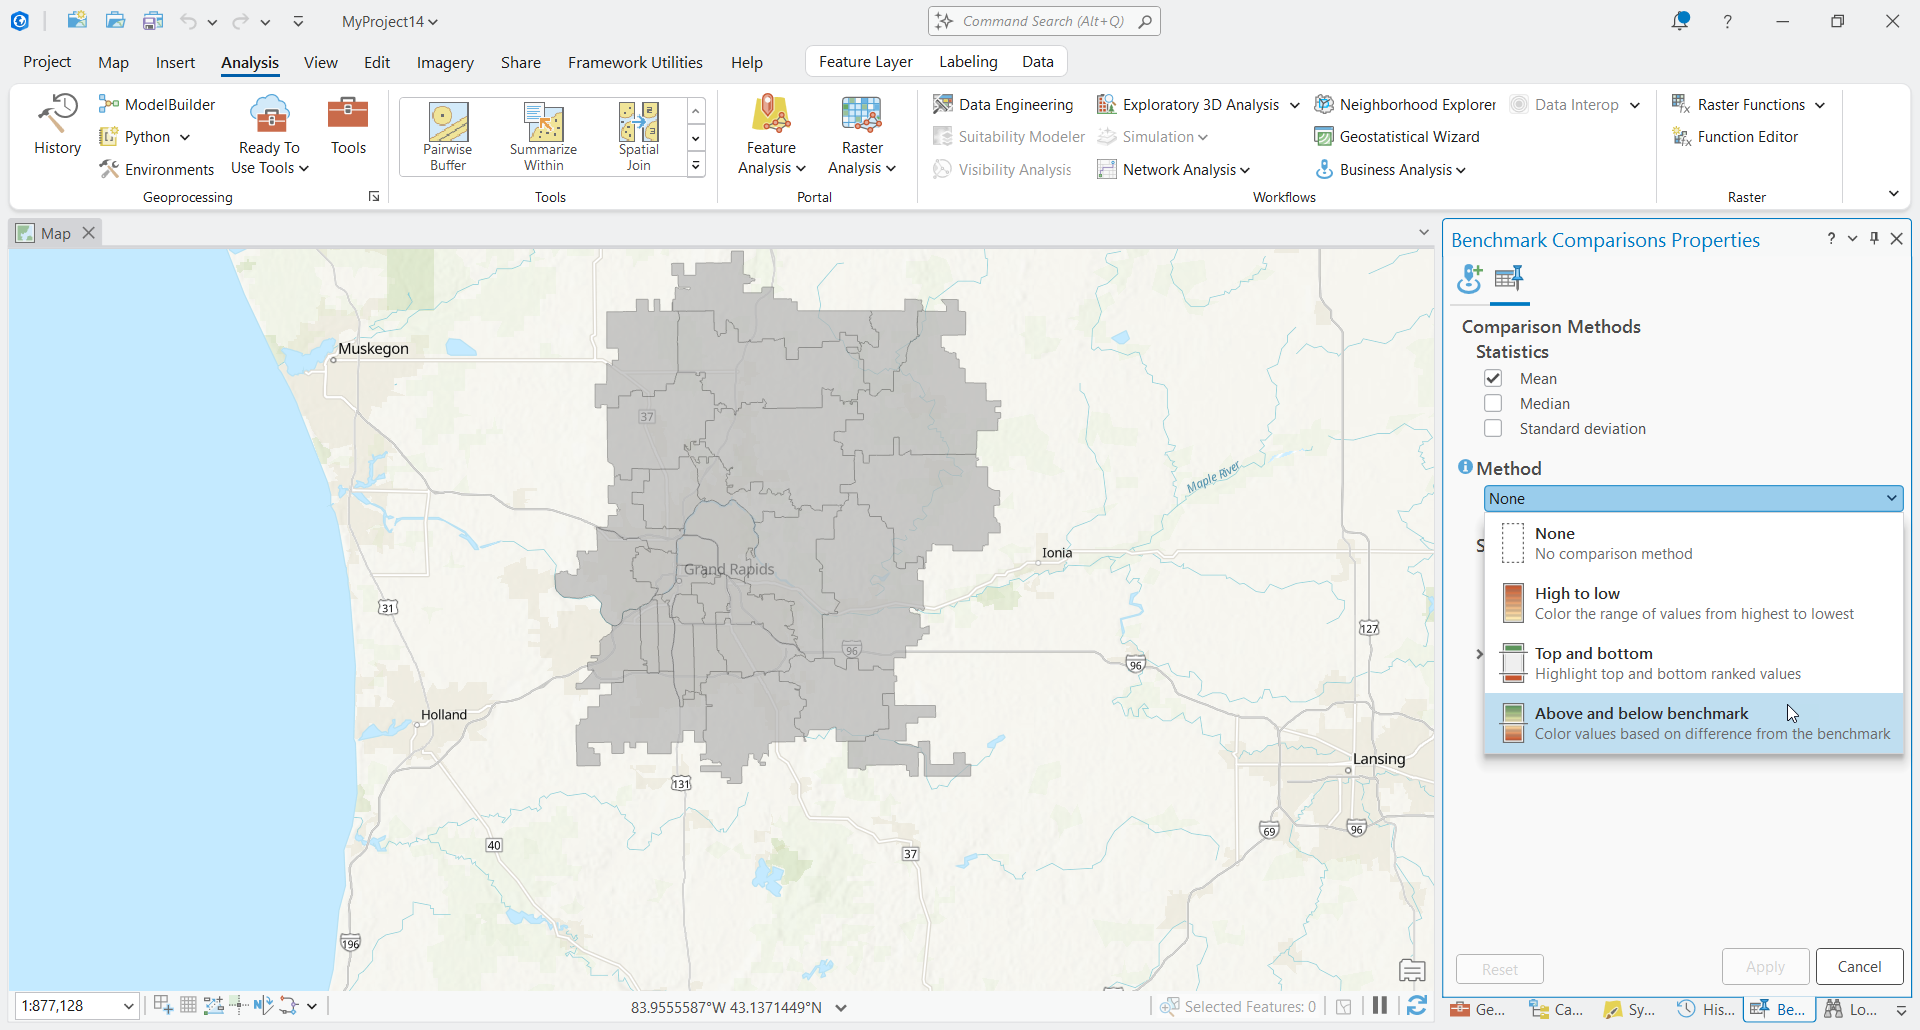
Task: Click the Geostatistical Wizard icon
Action: (x=1324, y=137)
